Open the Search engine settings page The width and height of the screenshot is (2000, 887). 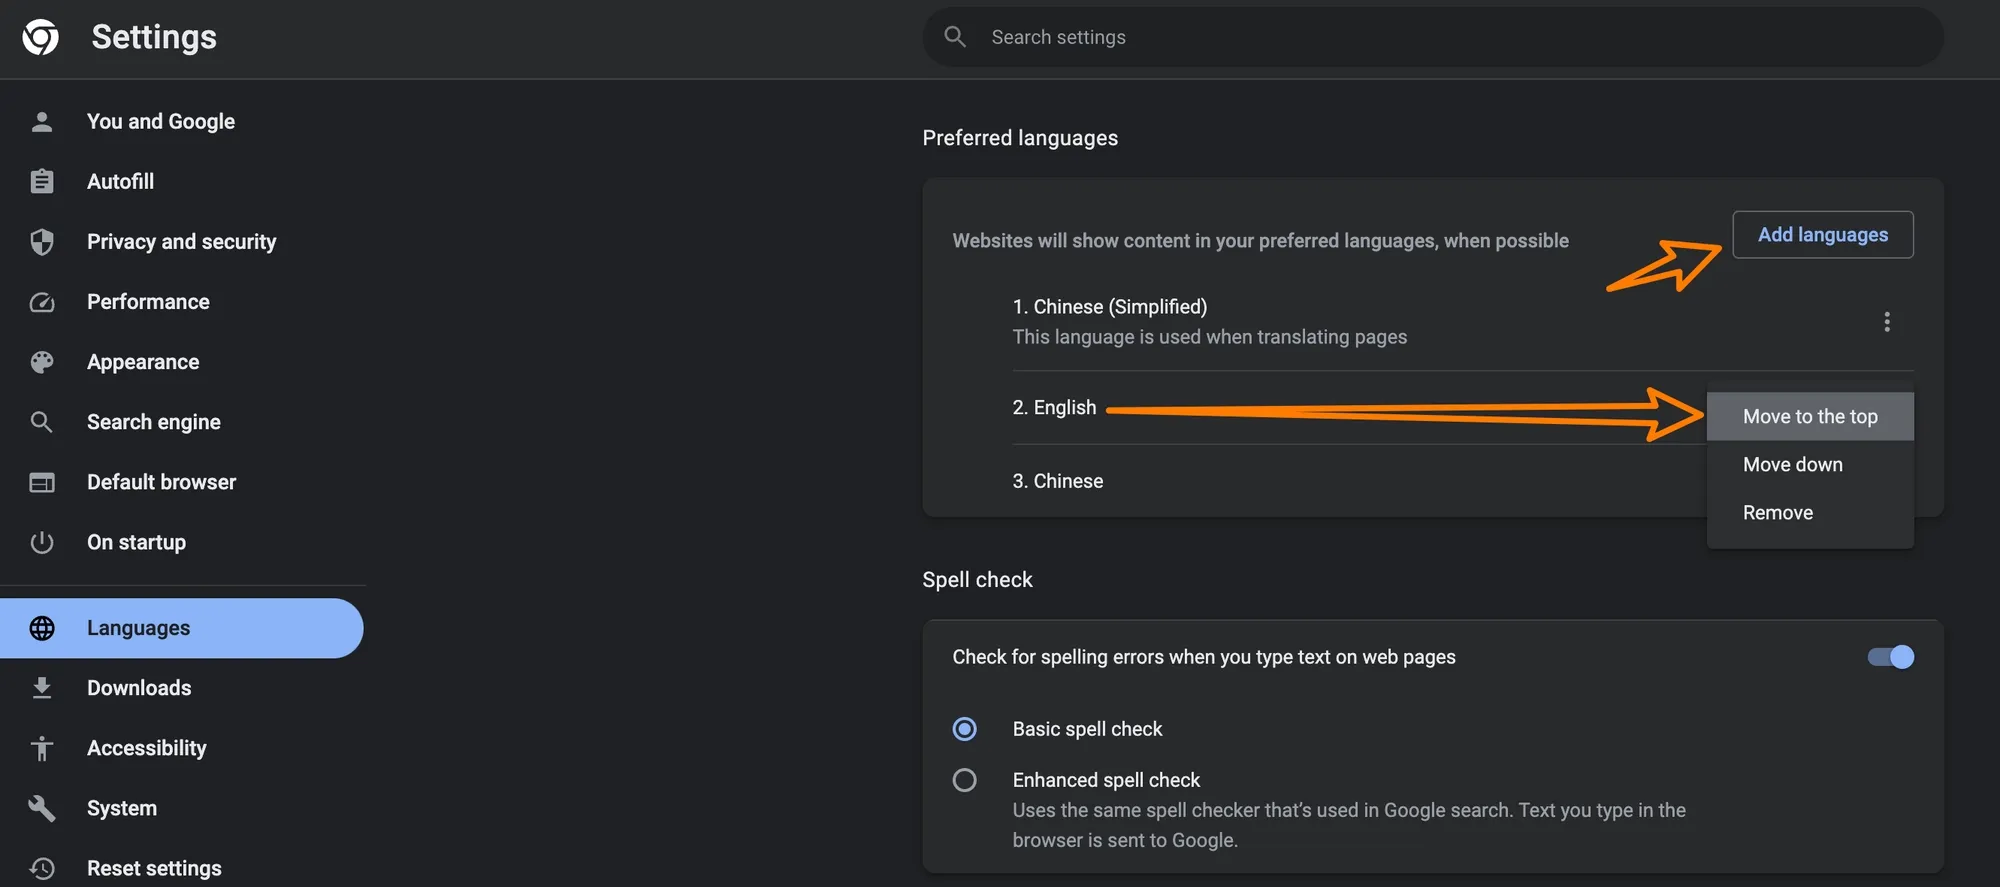pyautogui.click(x=153, y=422)
